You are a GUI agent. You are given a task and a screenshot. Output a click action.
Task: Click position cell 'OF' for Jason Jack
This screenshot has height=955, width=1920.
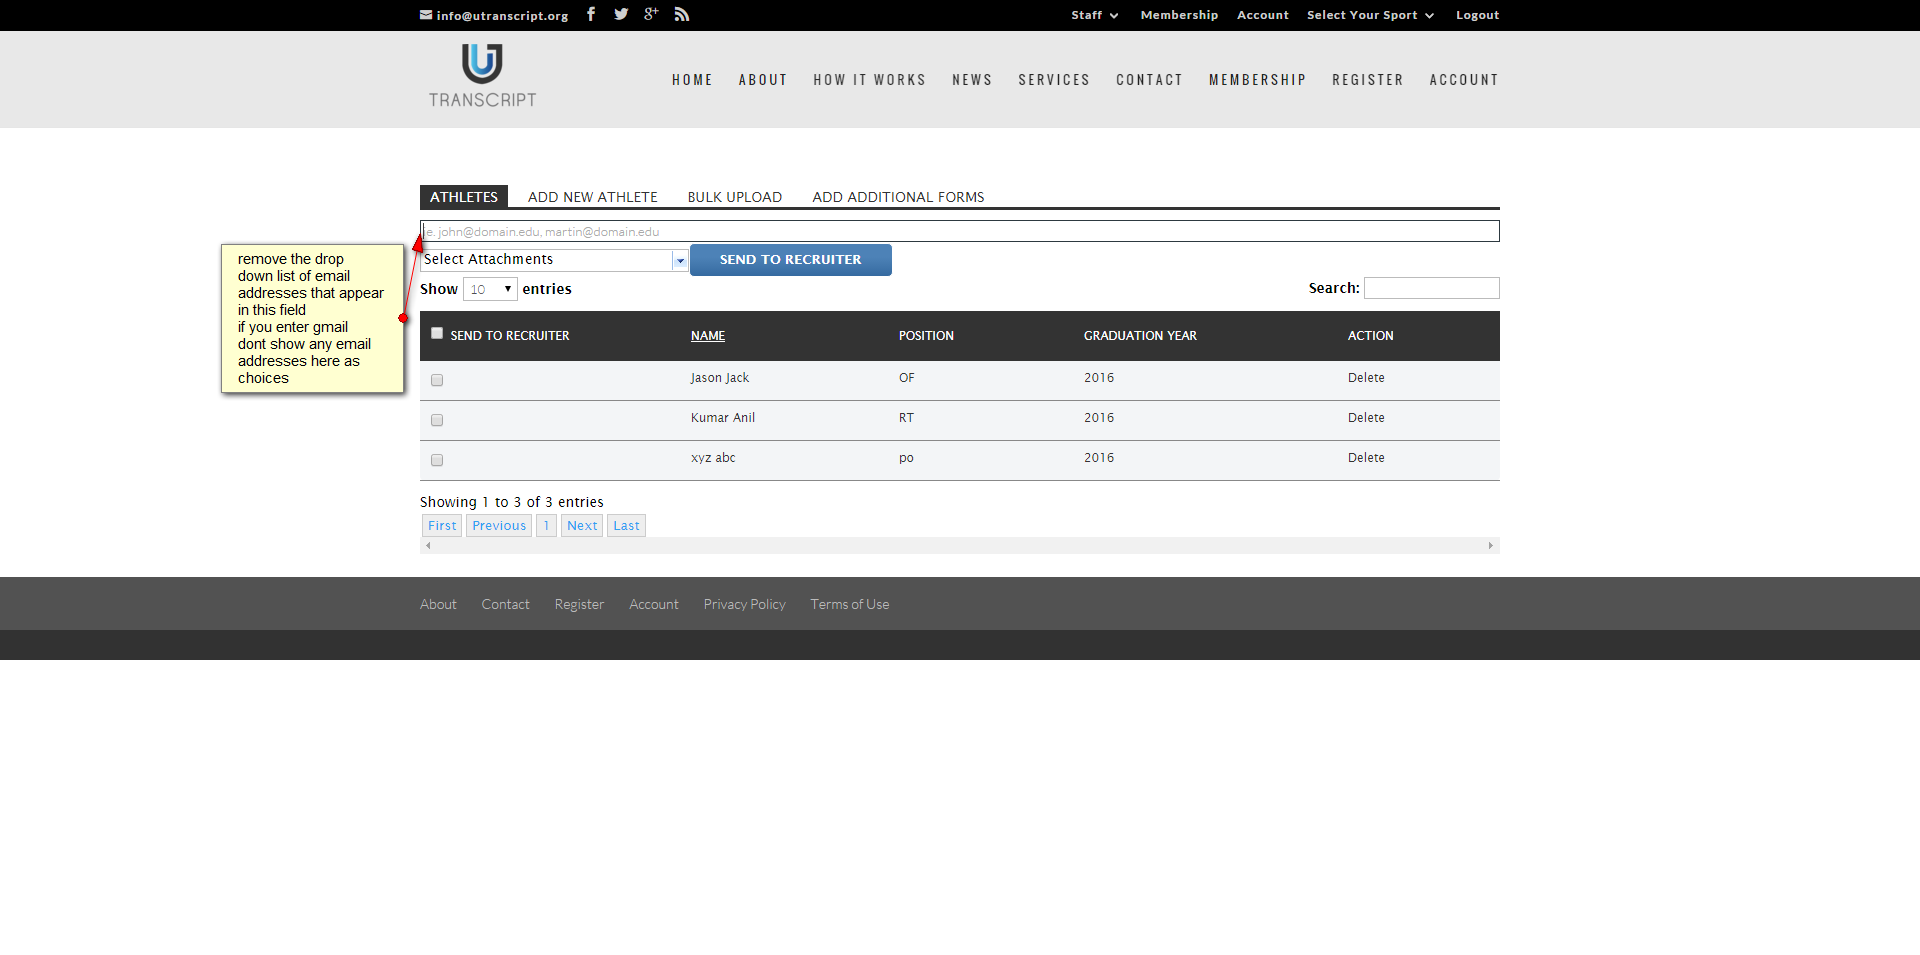[x=907, y=378]
